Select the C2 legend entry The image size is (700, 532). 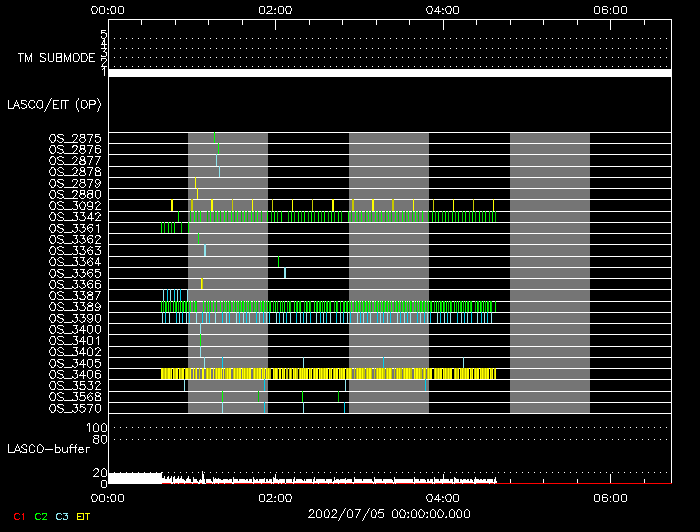coord(41,516)
